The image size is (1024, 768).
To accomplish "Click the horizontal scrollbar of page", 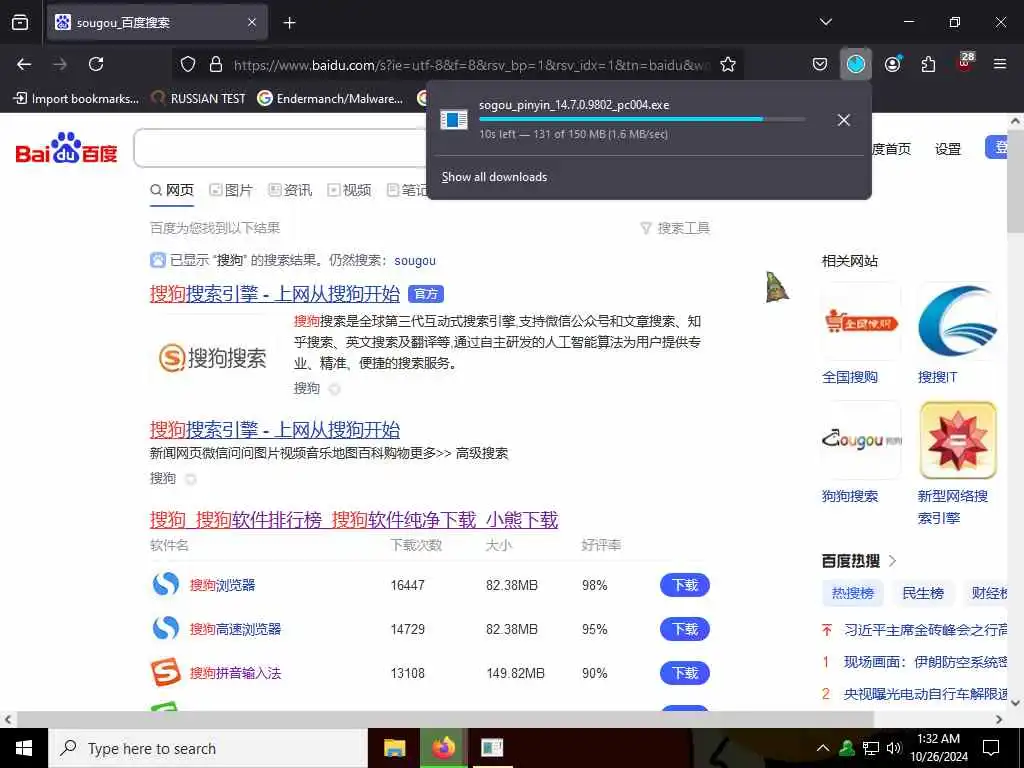I will [445, 719].
